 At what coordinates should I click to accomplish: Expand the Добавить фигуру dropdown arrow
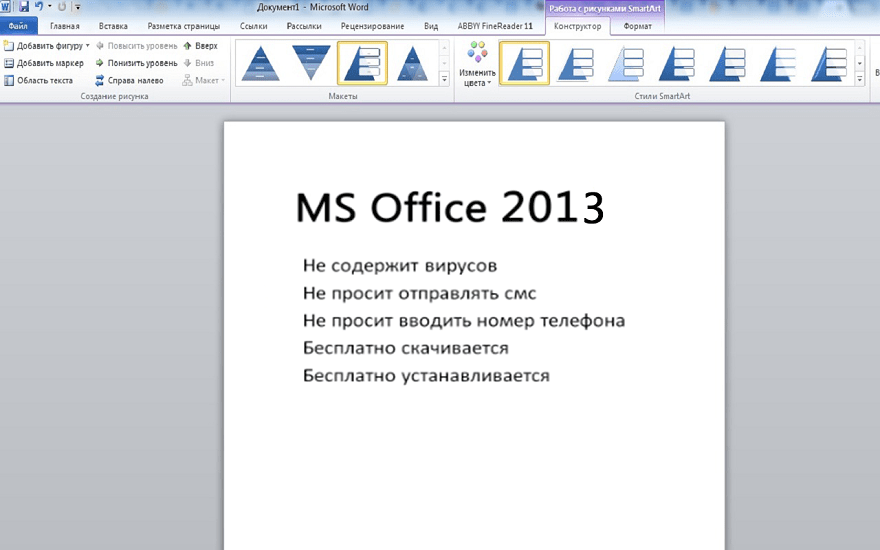click(88, 45)
